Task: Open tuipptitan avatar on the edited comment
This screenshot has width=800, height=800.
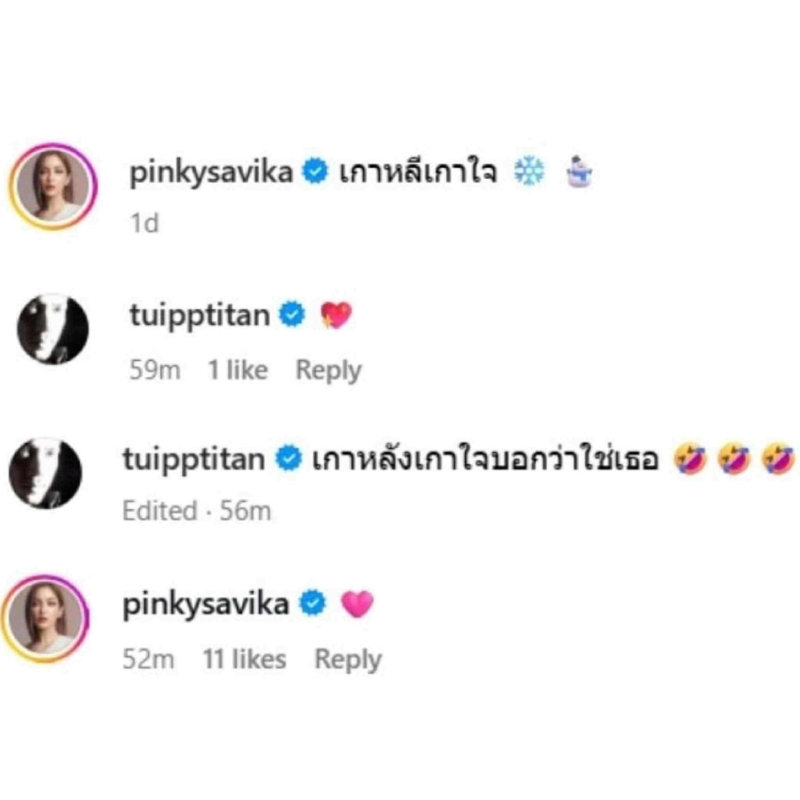Action: pos(45,473)
